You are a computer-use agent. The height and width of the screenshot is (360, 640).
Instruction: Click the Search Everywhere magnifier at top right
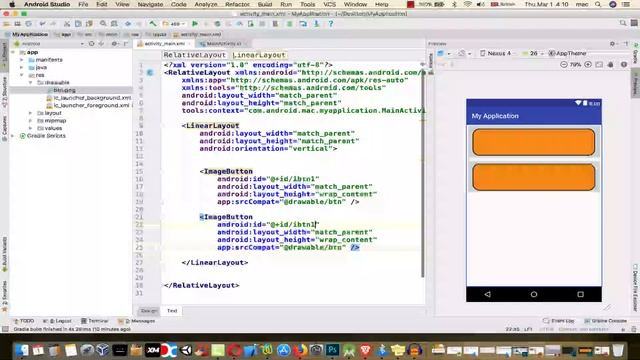[x=623, y=23]
